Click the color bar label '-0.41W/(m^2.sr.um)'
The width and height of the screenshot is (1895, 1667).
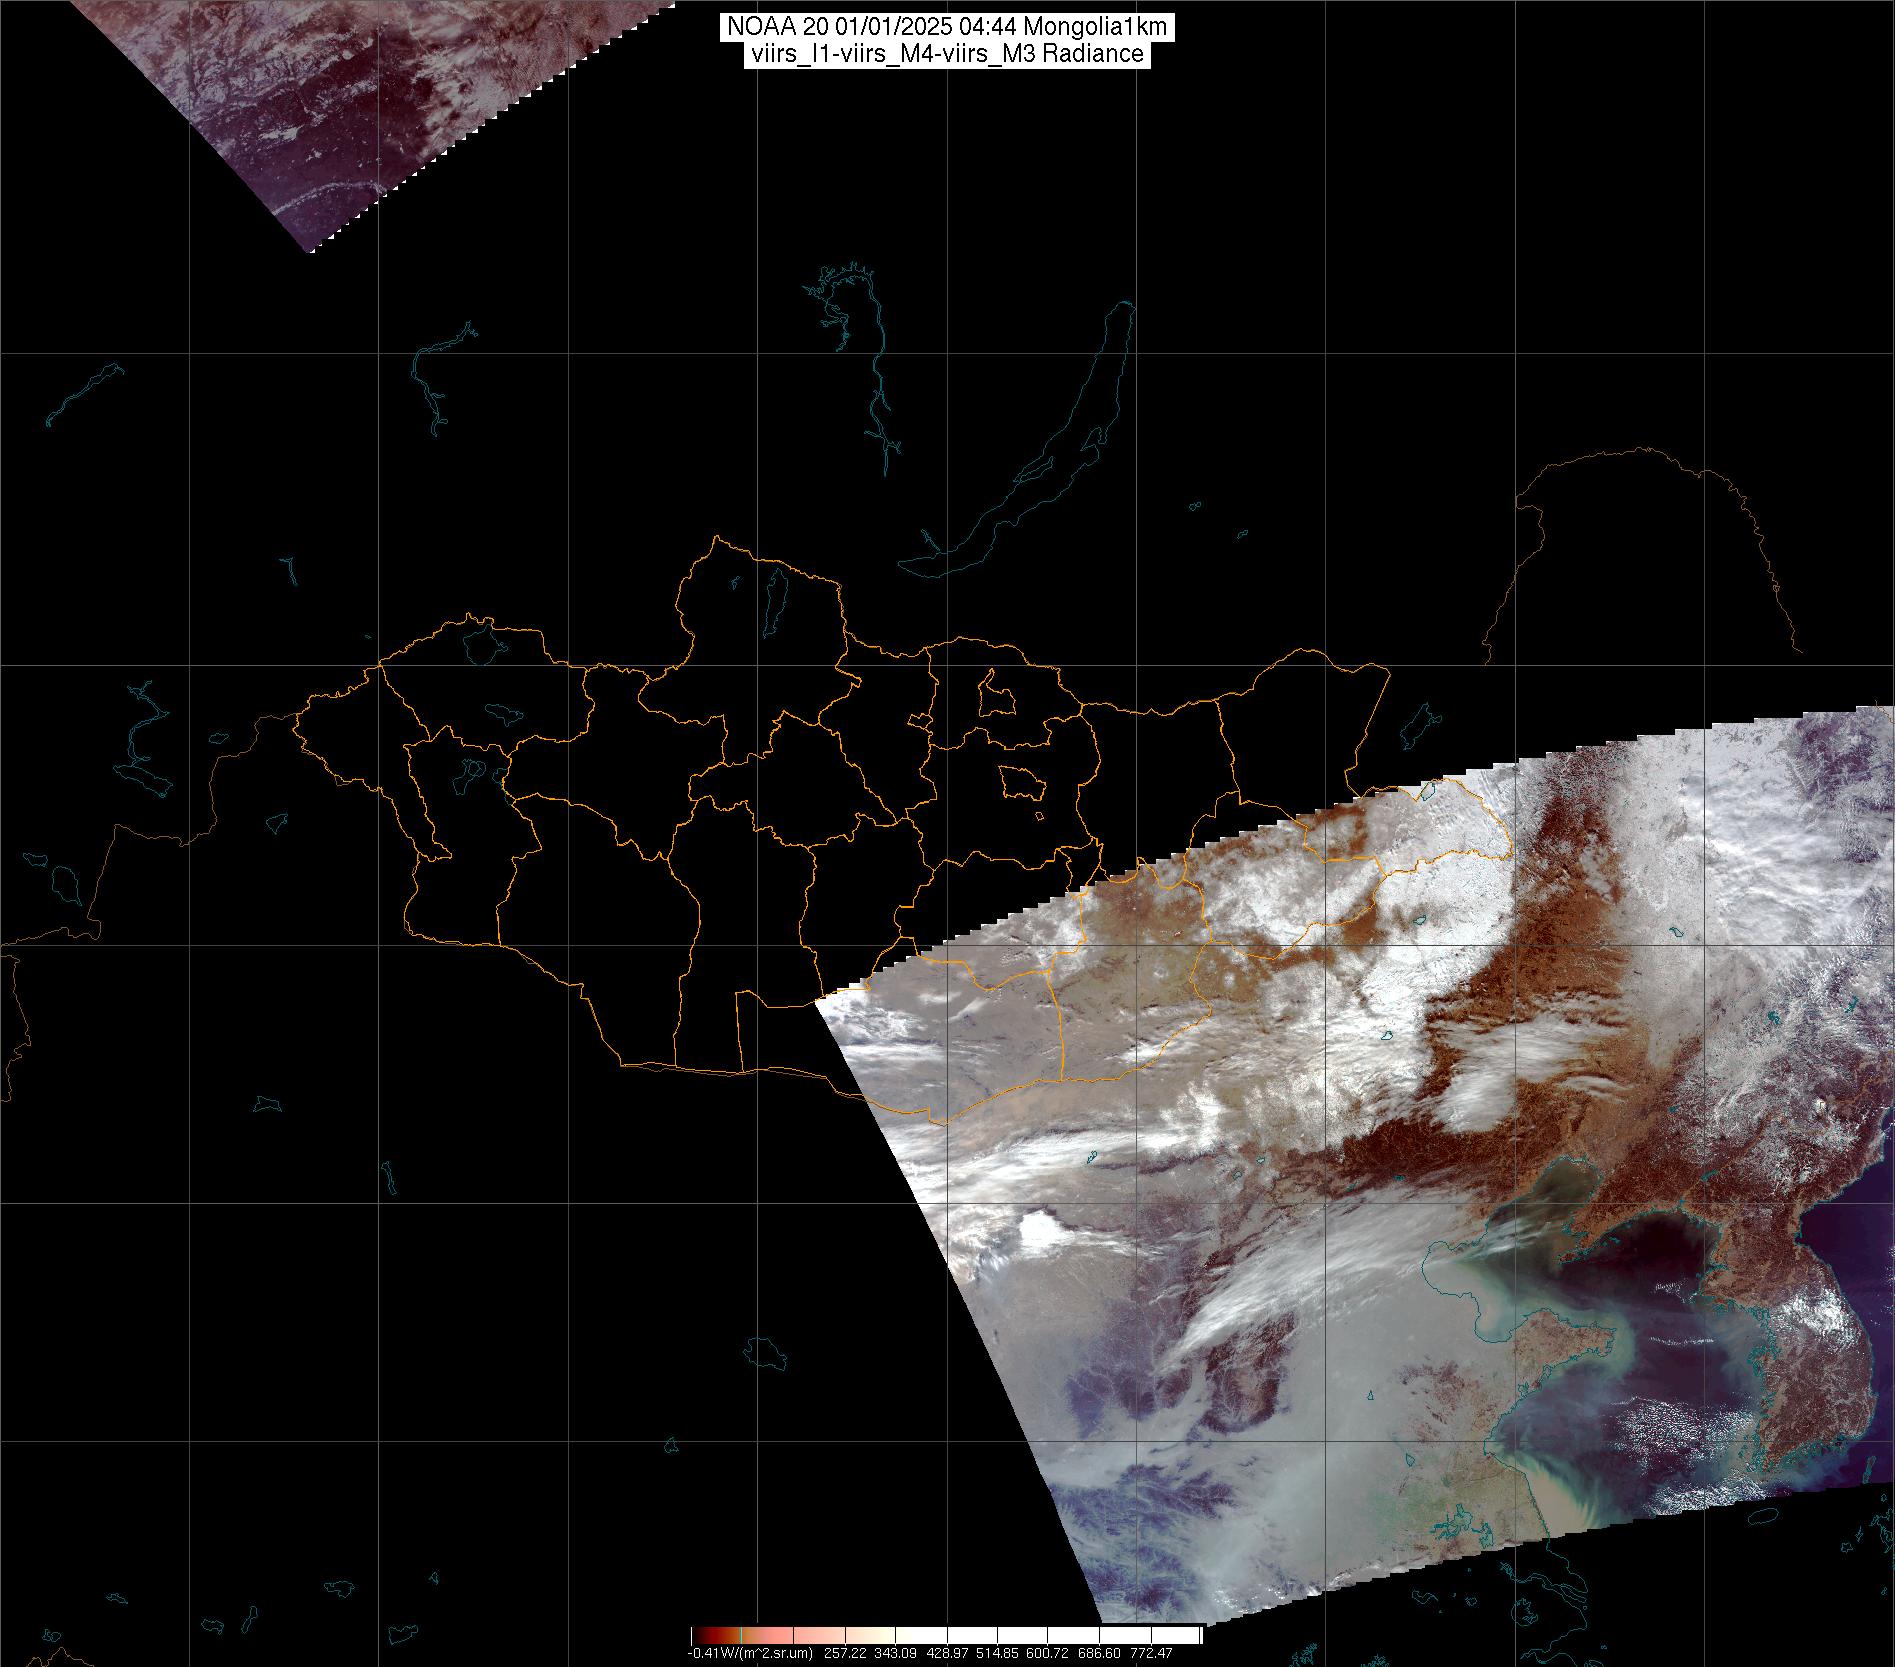pyautogui.click(x=750, y=1653)
